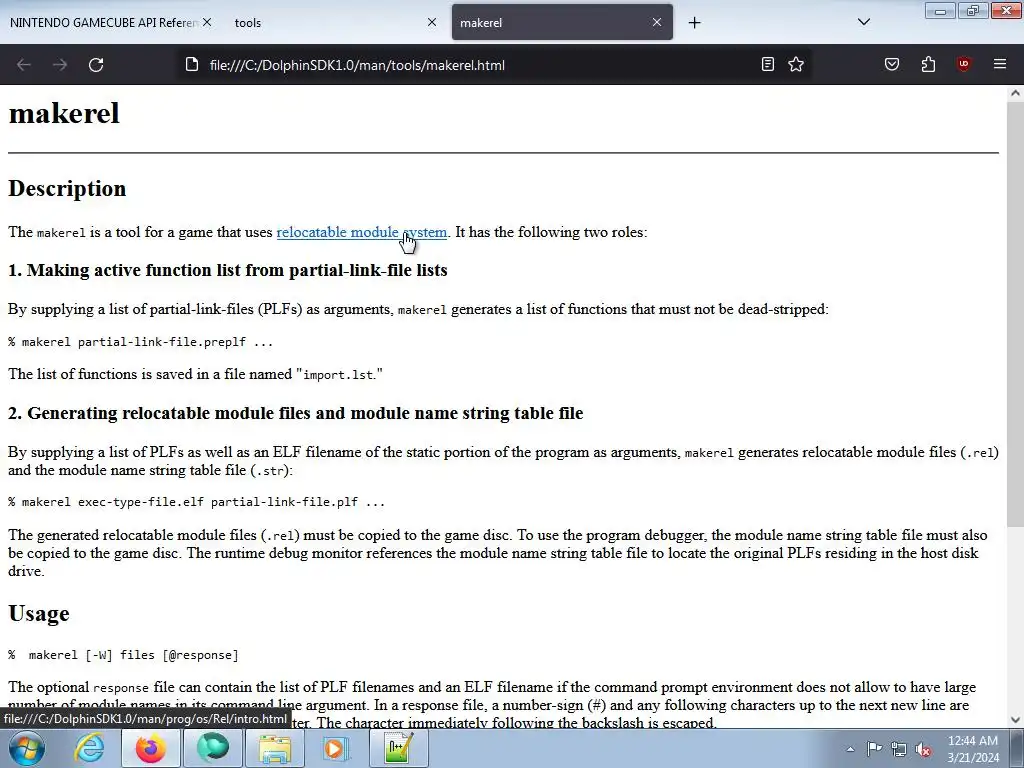Open Windows Explorer folder from taskbar
Screen dimensions: 1024x768
pyautogui.click(x=275, y=748)
